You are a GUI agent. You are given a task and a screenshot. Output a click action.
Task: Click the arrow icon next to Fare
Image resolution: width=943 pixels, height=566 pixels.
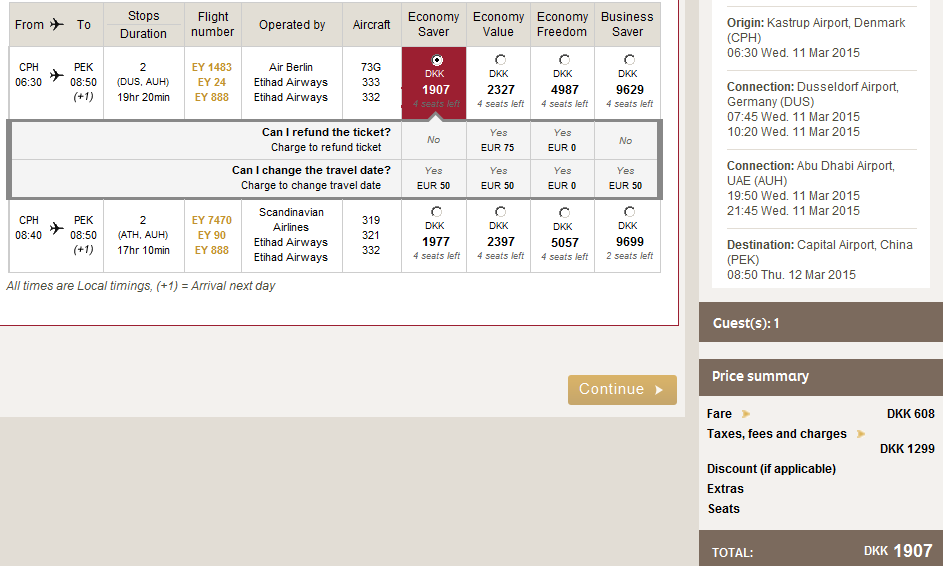(x=746, y=414)
